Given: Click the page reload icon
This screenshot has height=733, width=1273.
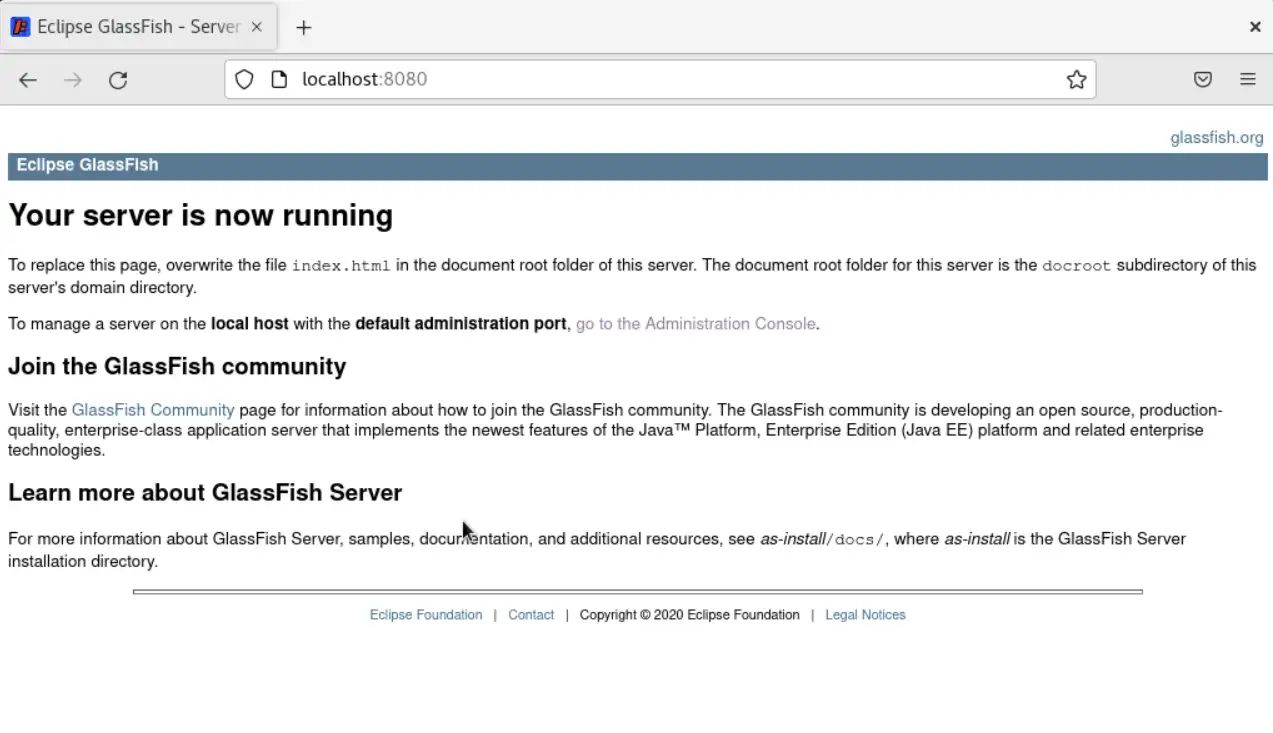Looking at the screenshot, I should (118, 80).
